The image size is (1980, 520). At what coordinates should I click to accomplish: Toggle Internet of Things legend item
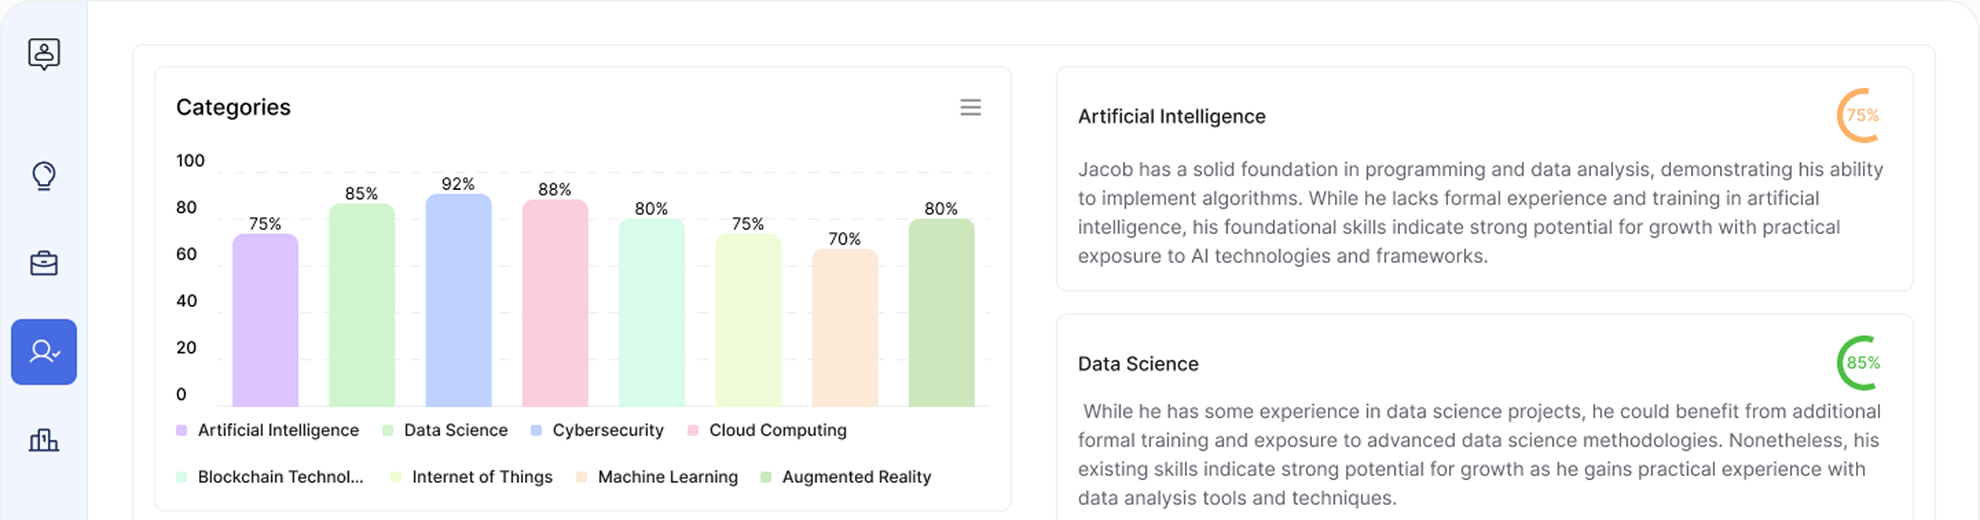[471, 477]
